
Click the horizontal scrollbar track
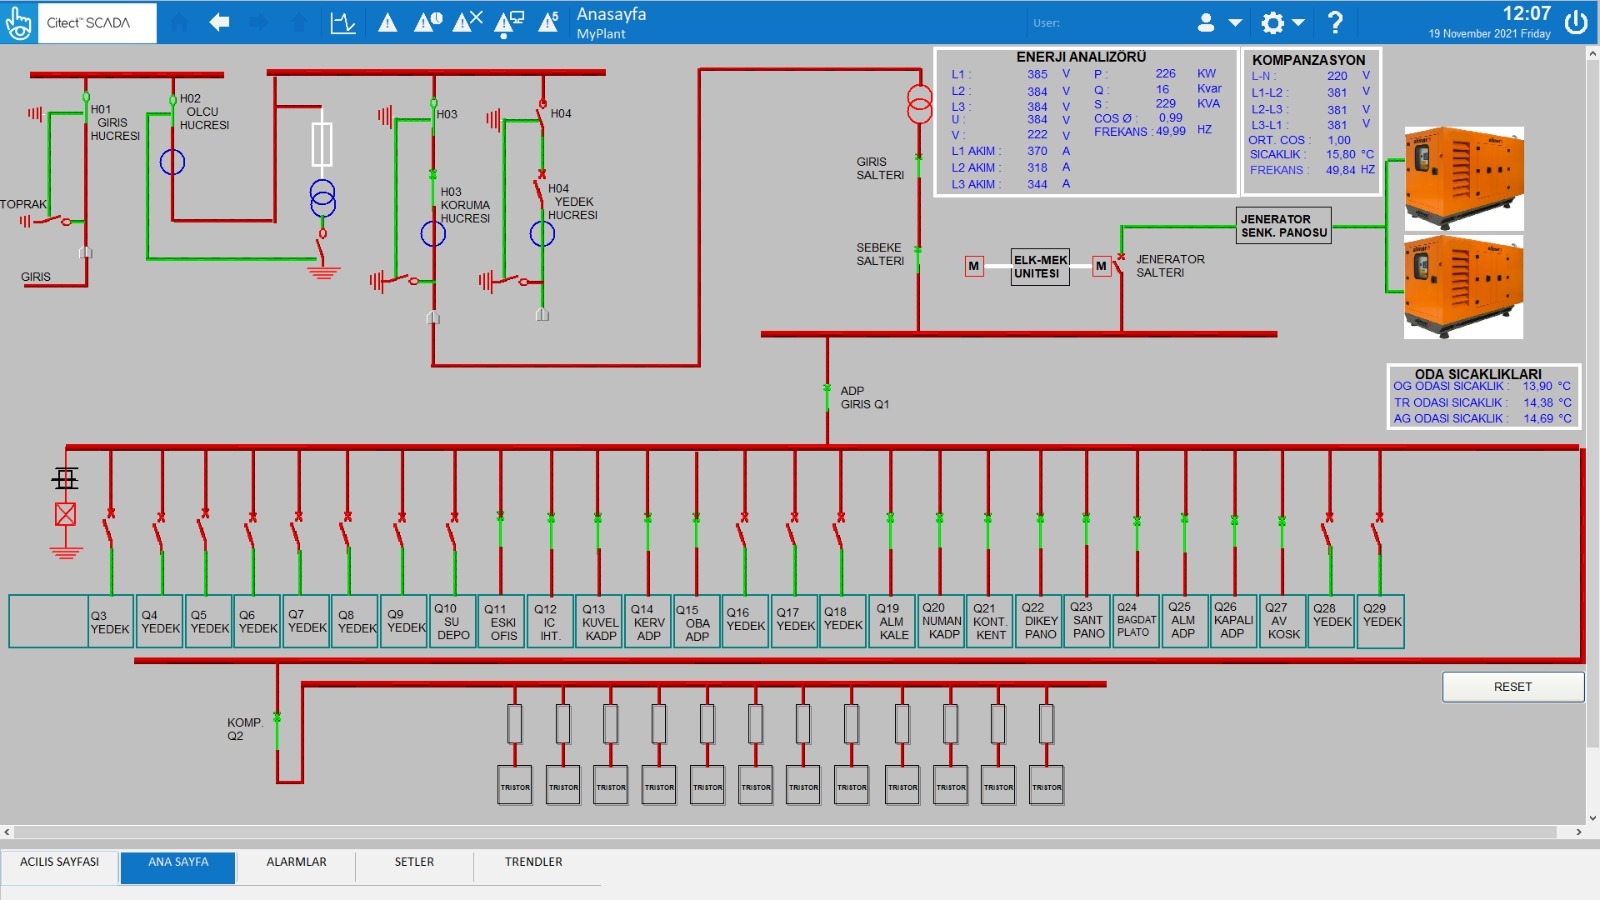[x=785, y=832]
